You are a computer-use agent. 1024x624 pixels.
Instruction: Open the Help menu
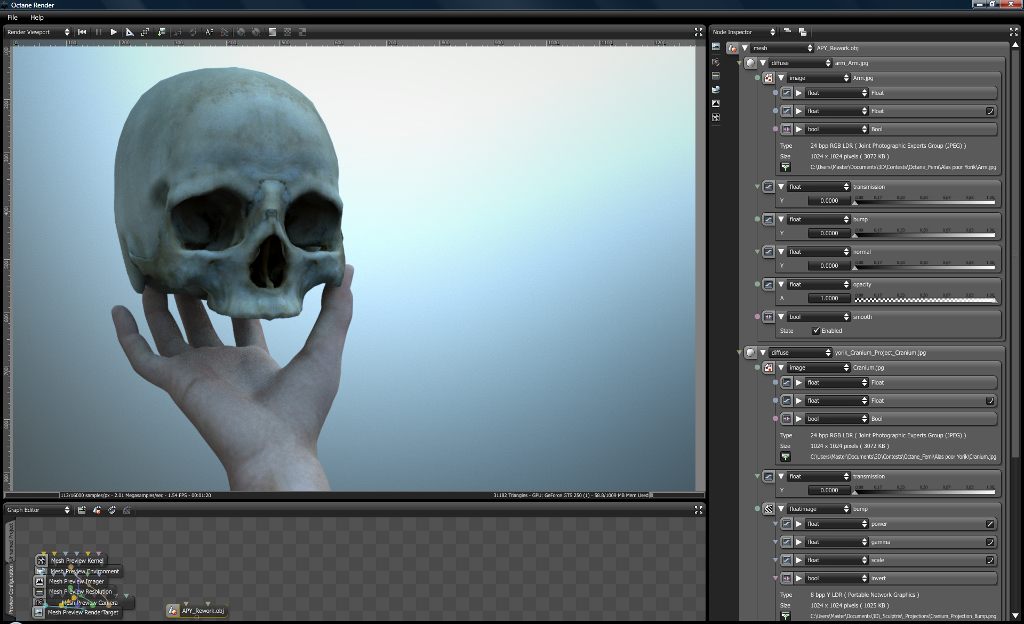[x=37, y=17]
